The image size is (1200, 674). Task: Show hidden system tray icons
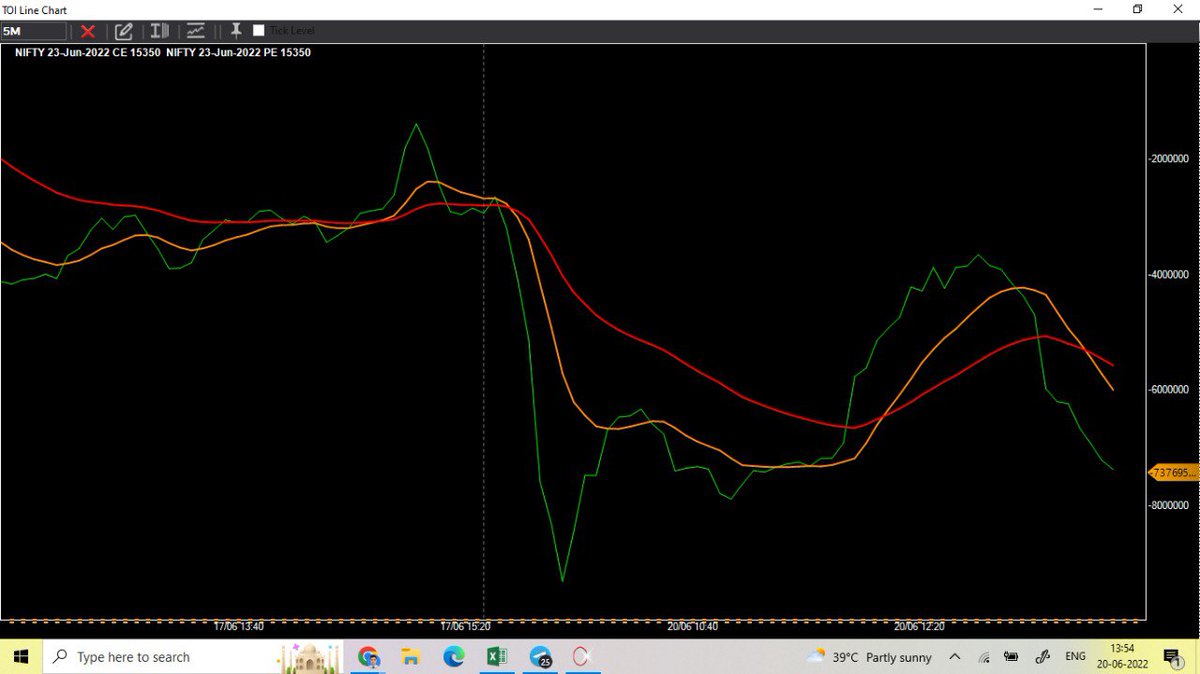[x=954, y=657]
